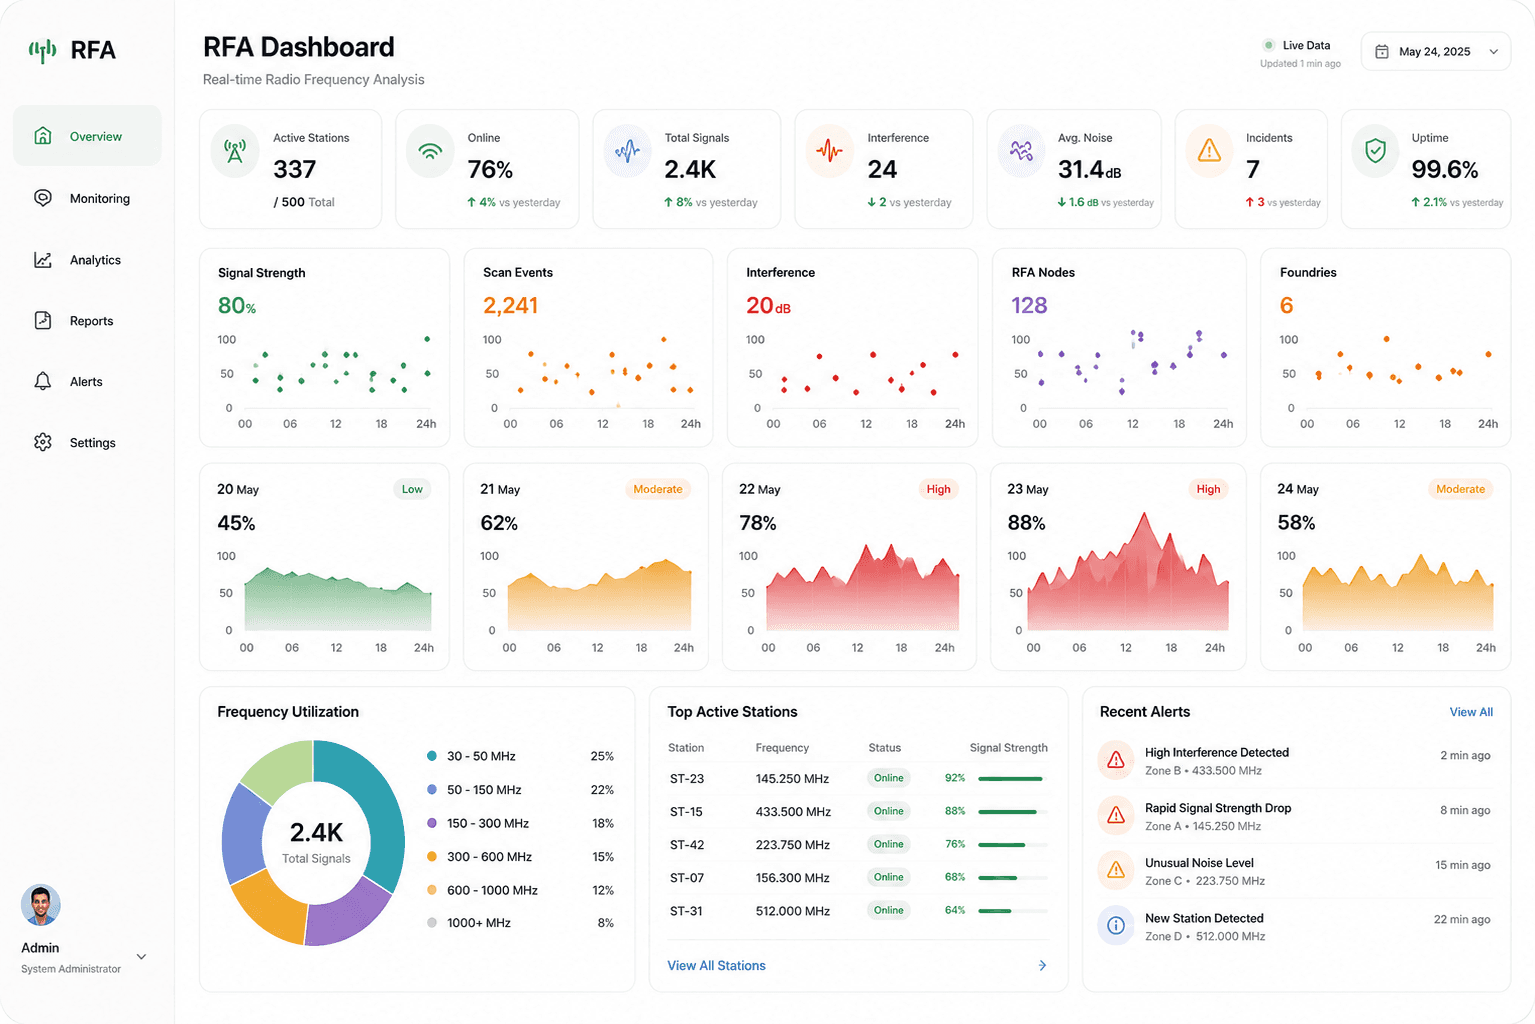Click the 2,241 Scan Events value

click(x=510, y=305)
